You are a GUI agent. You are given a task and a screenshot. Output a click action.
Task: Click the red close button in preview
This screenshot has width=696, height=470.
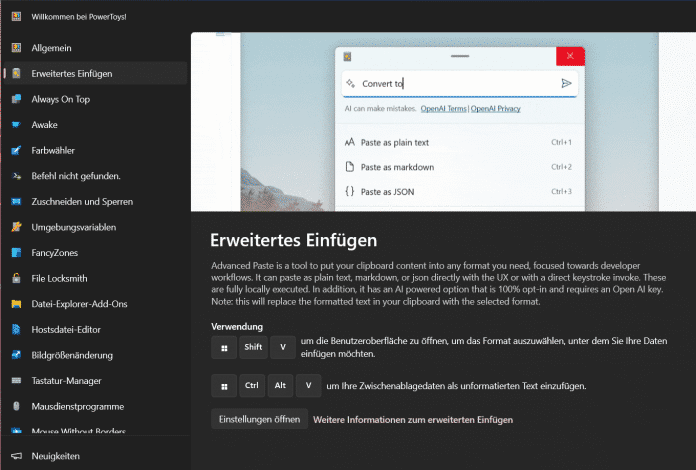(x=570, y=56)
